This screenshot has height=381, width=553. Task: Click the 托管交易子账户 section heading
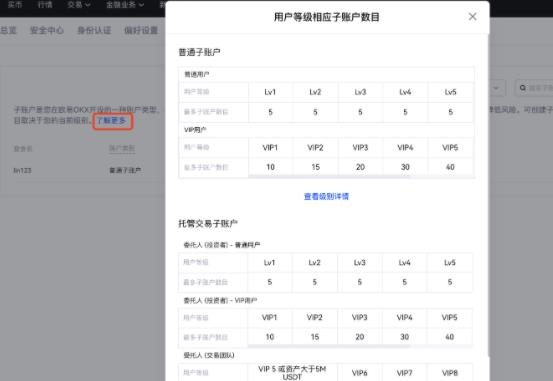(208, 224)
